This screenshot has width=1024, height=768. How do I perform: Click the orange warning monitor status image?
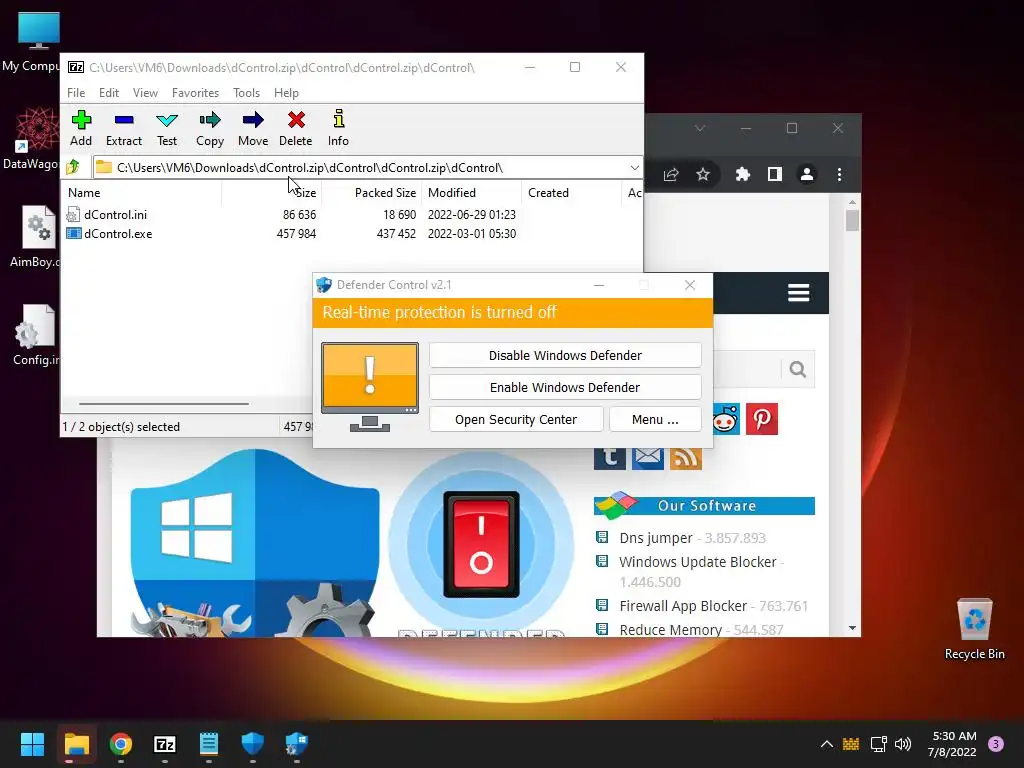[x=370, y=387]
